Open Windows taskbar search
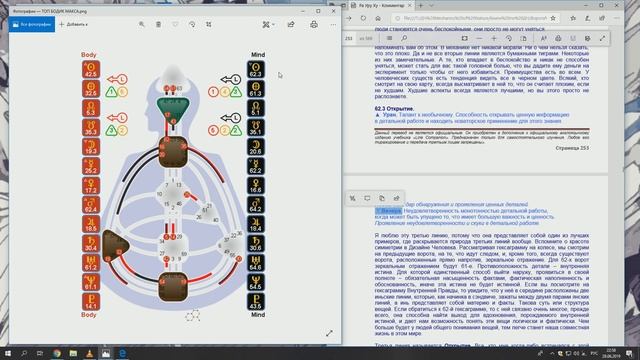 point(24,353)
